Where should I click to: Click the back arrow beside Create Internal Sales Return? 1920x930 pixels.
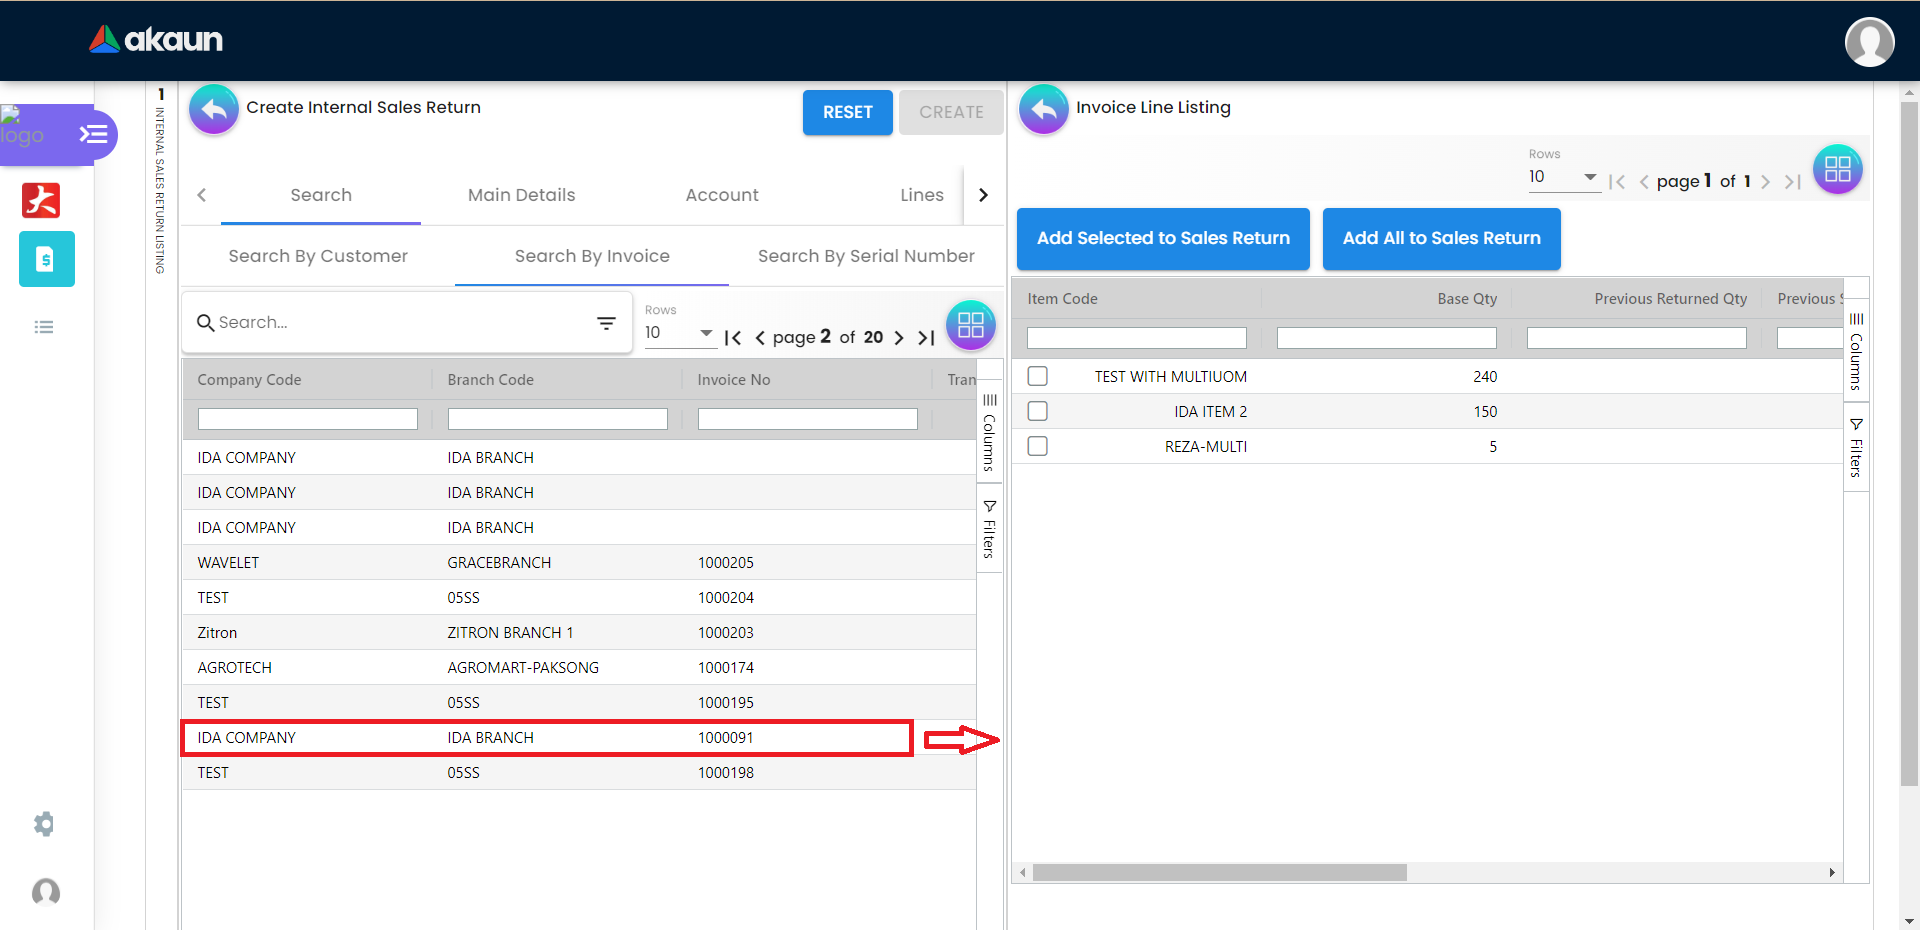coord(214,109)
